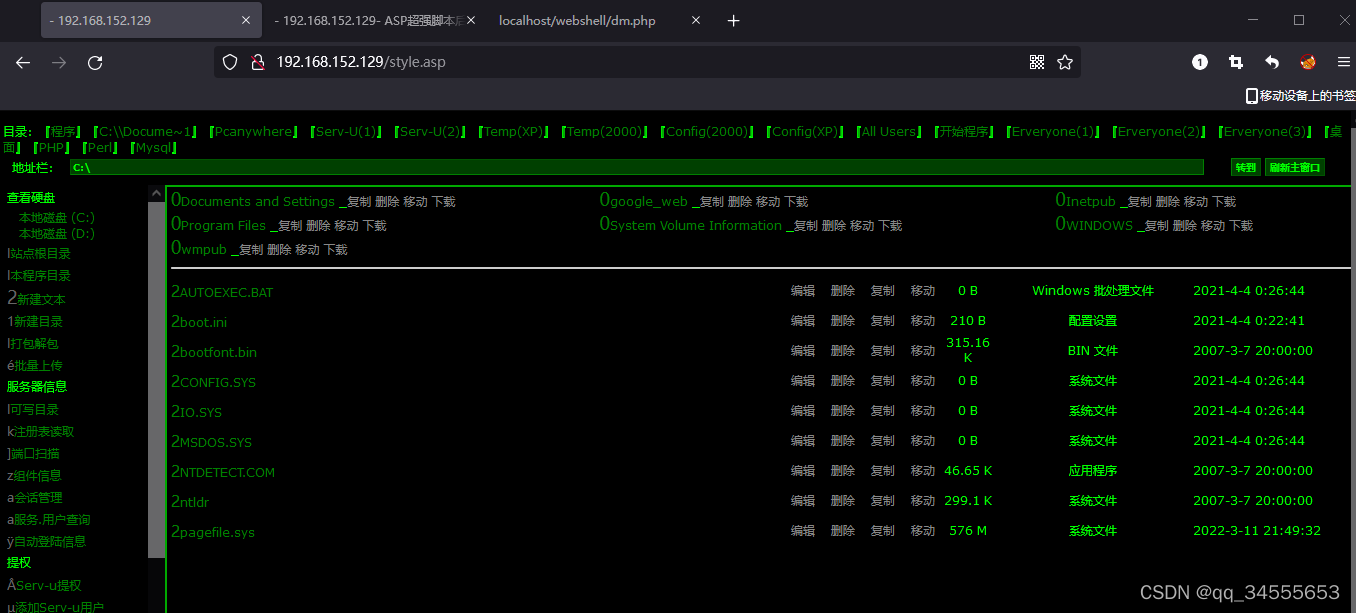Go back to the previous page

[x=23, y=62]
